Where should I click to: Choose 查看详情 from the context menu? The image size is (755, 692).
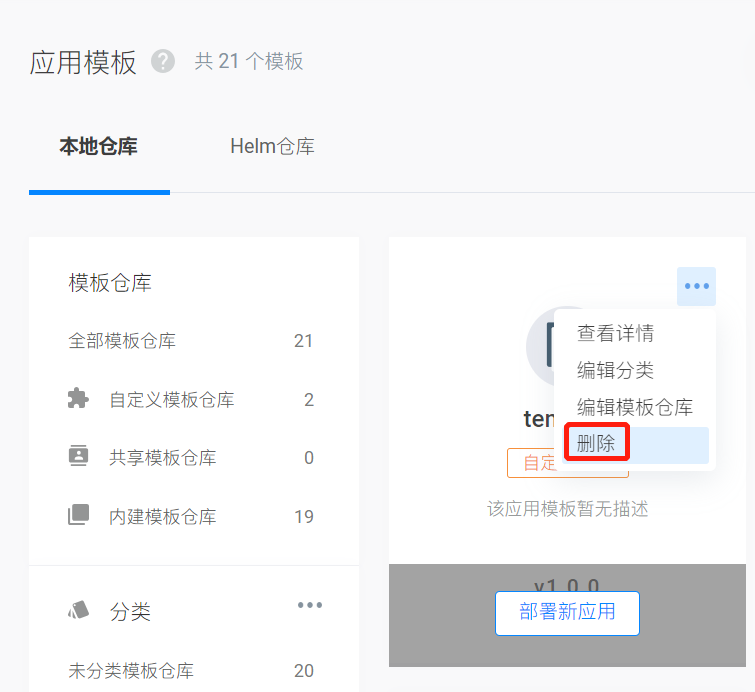615,334
